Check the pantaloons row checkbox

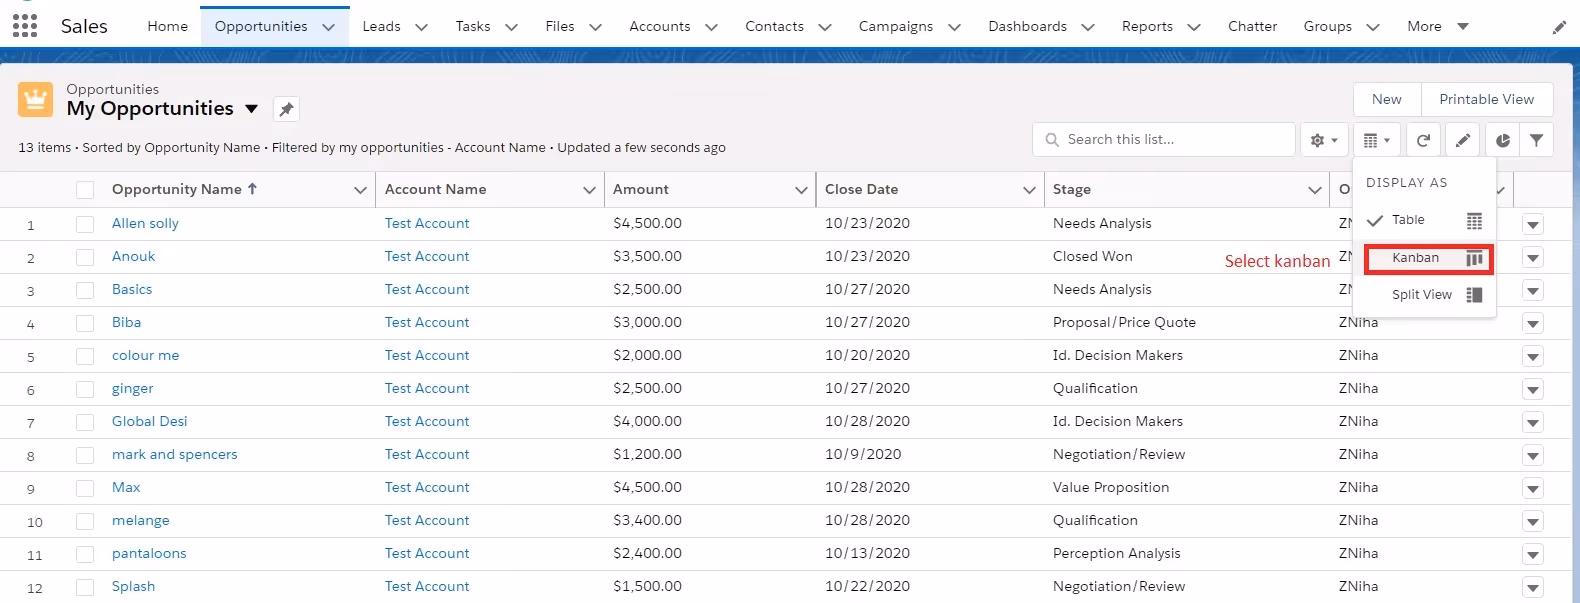click(x=85, y=555)
